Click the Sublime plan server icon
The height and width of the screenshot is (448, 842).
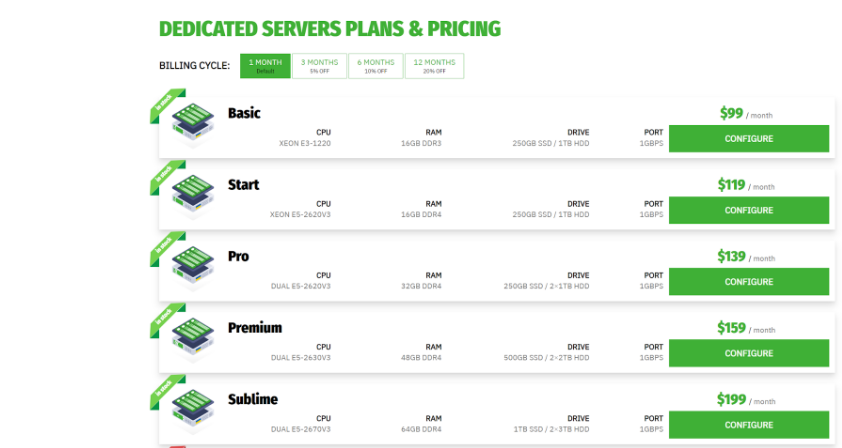pos(193,411)
